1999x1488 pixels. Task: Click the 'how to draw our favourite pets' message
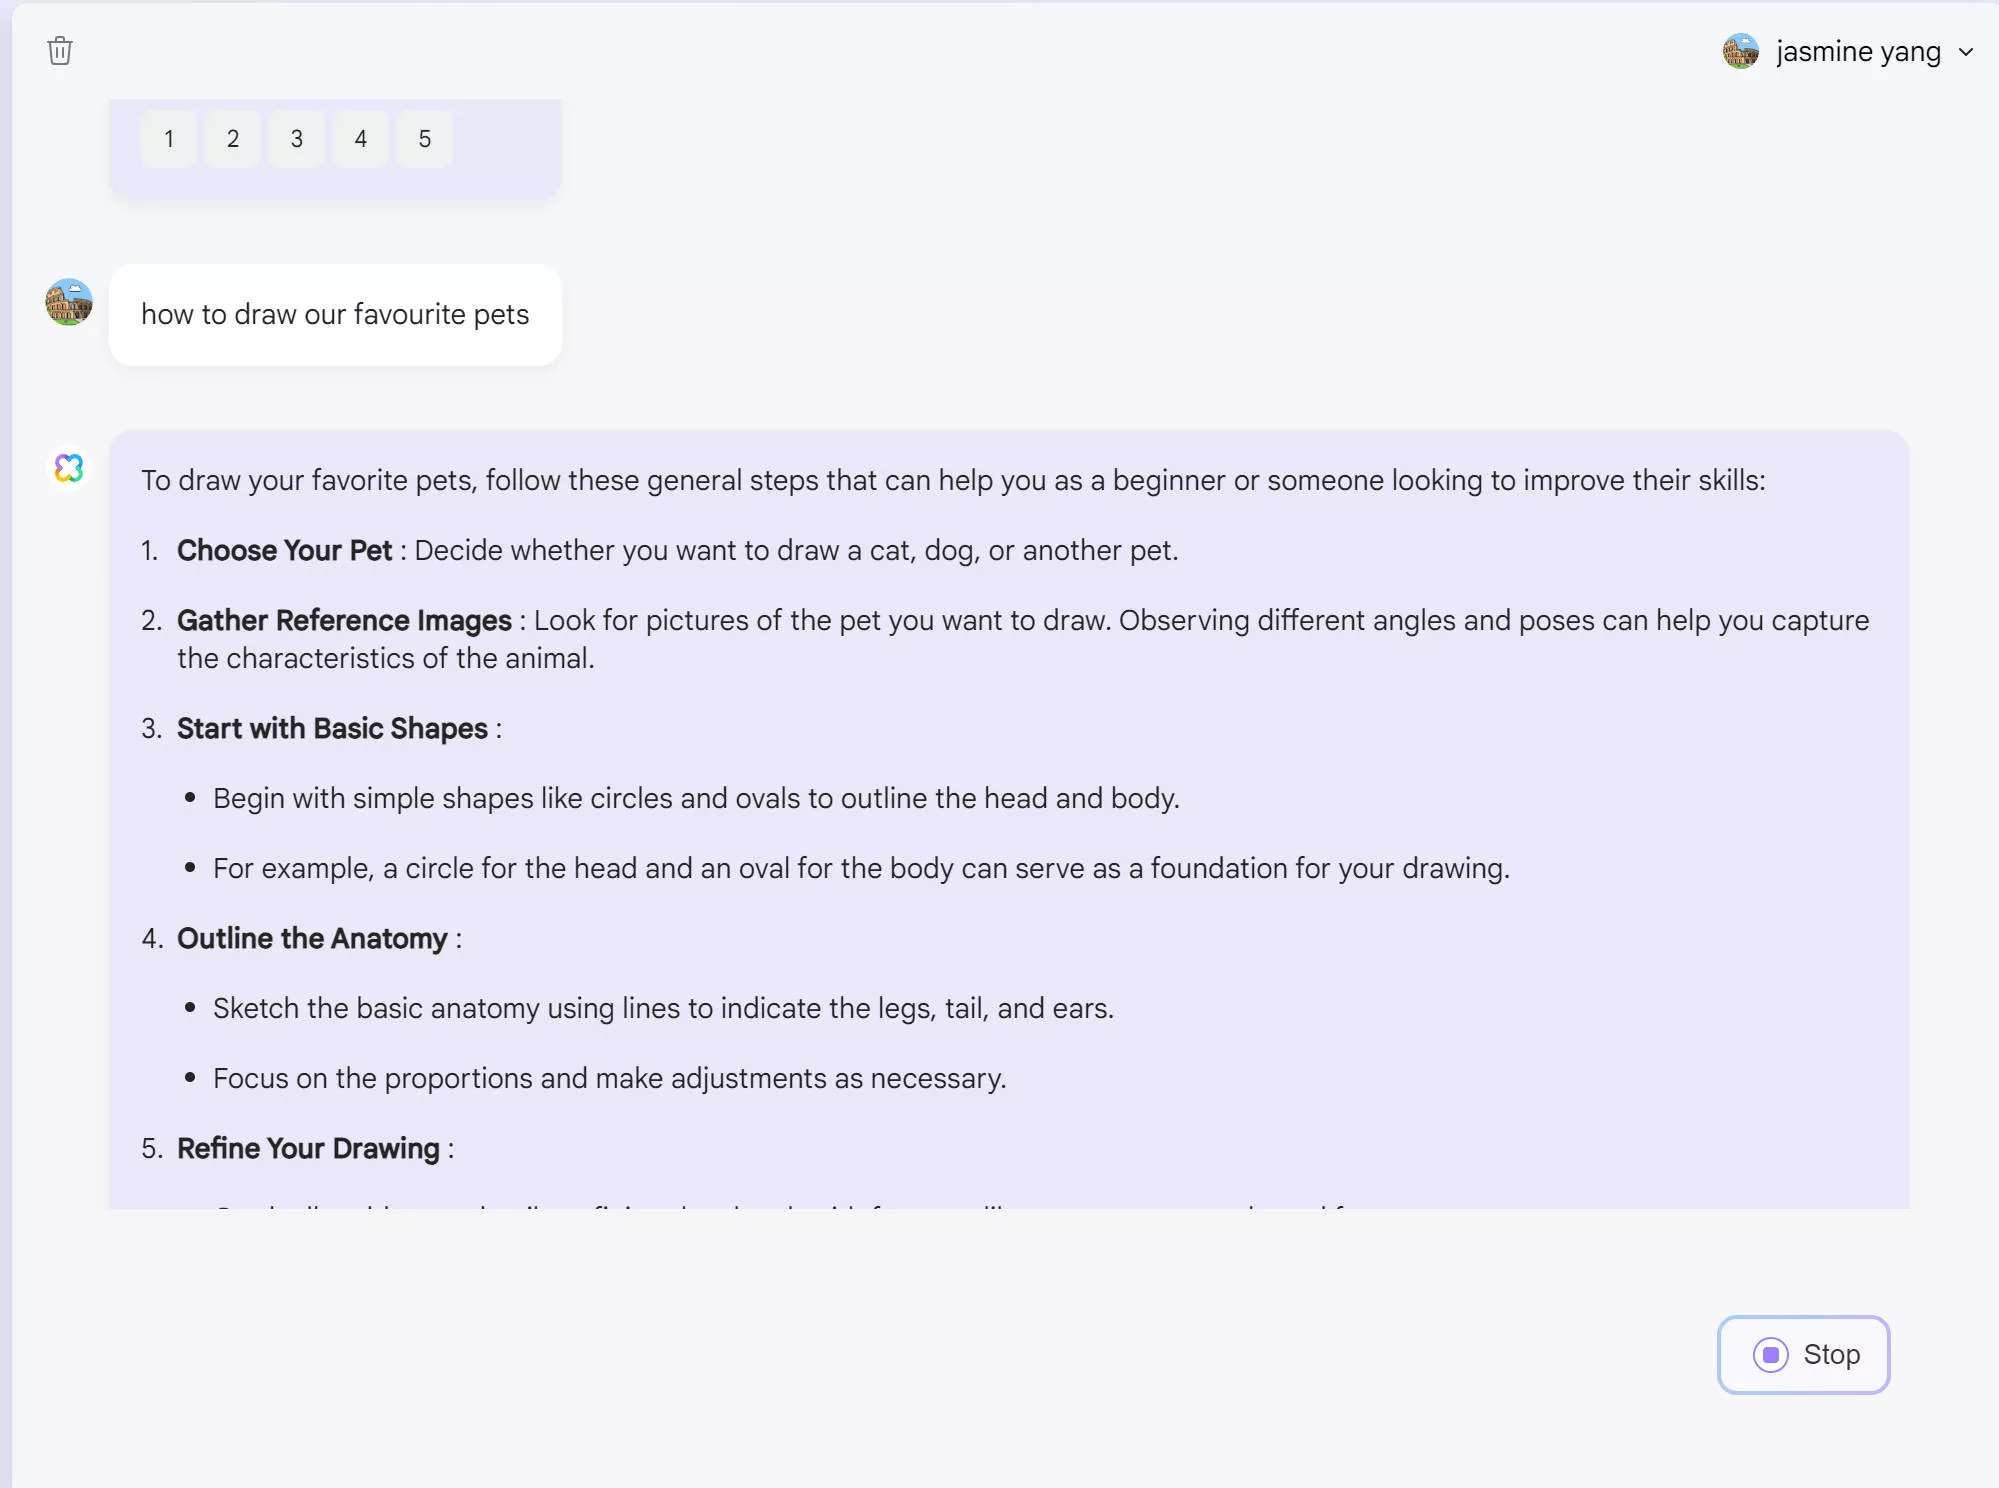pos(335,315)
